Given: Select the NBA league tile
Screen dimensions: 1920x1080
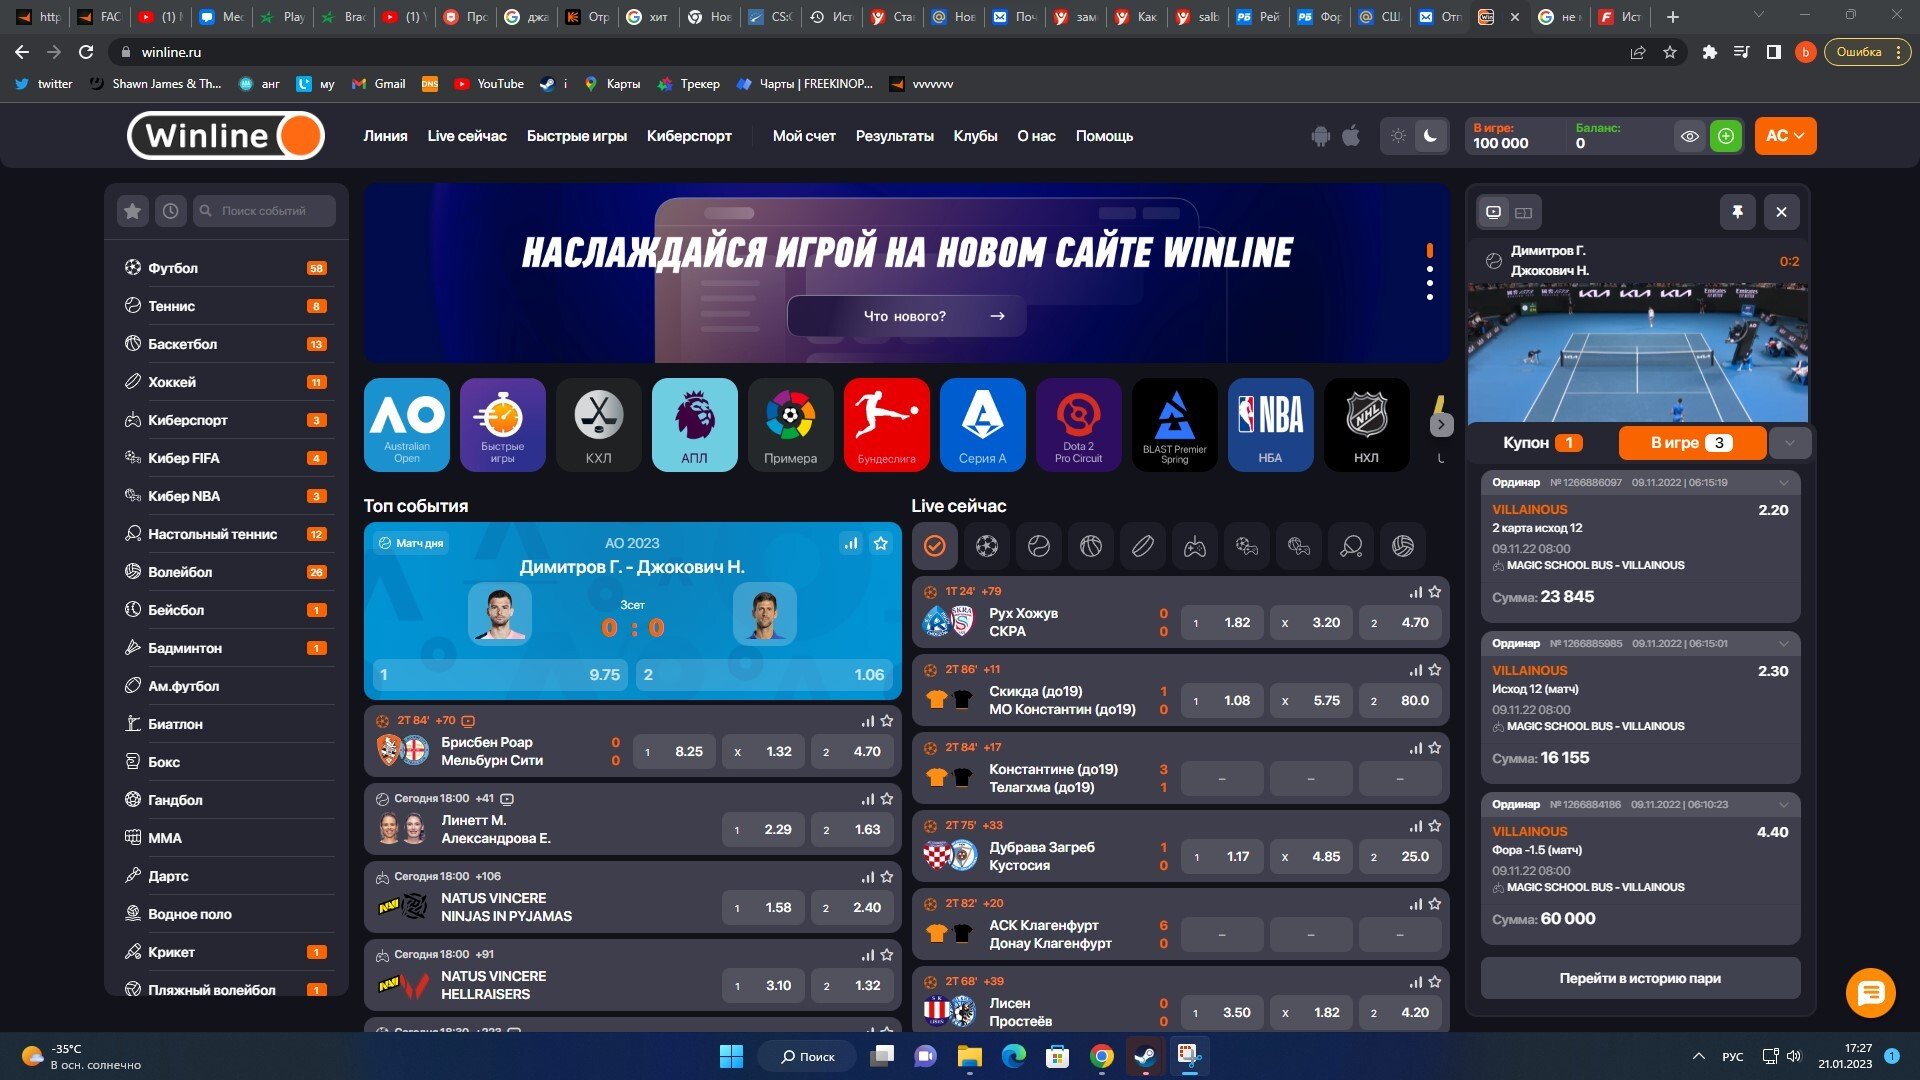Looking at the screenshot, I should 1270,424.
